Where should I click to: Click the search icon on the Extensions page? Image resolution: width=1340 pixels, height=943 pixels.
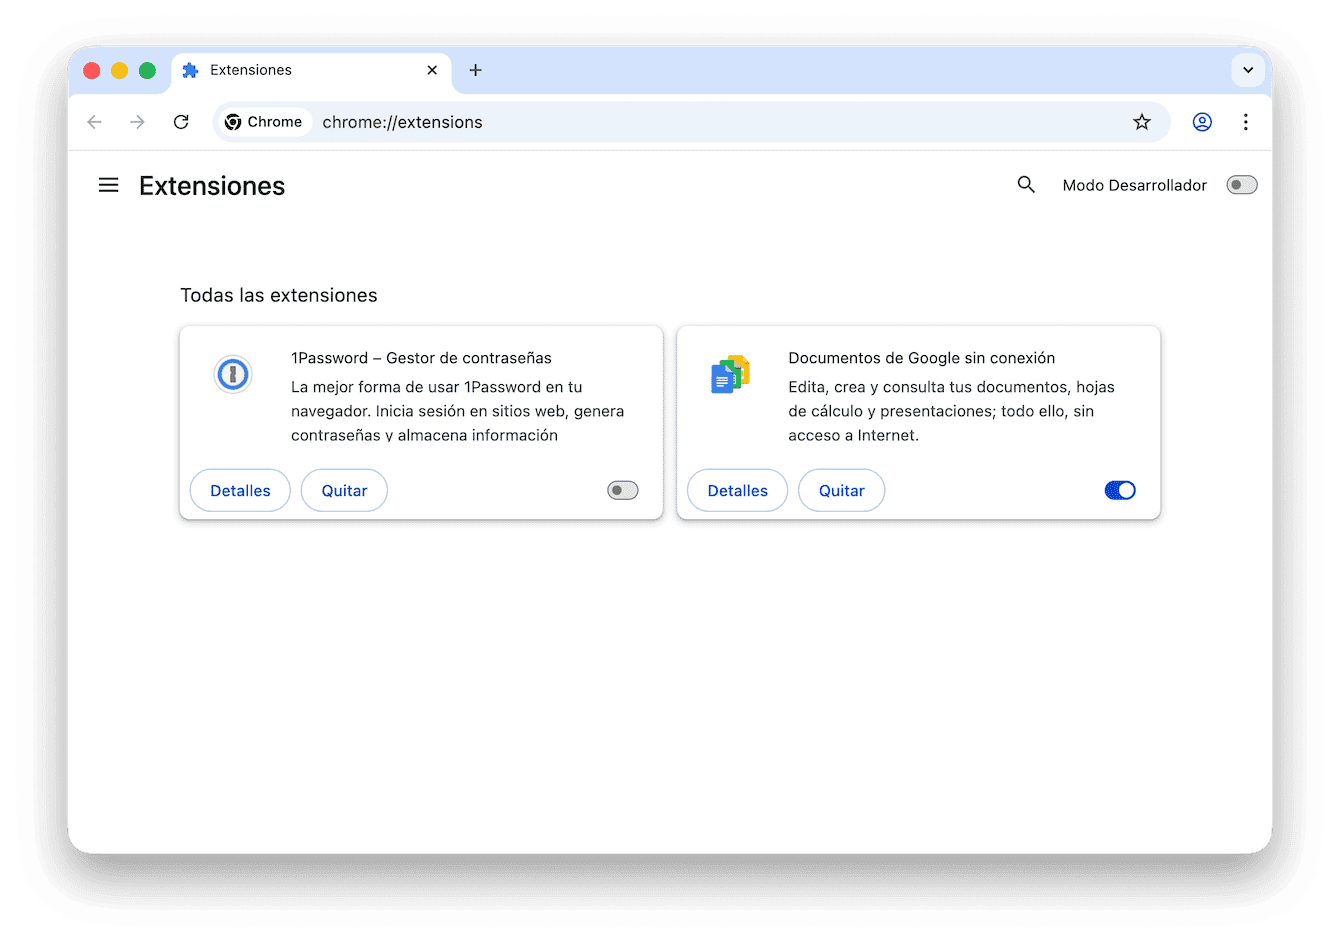click(x=1026, y=184)
